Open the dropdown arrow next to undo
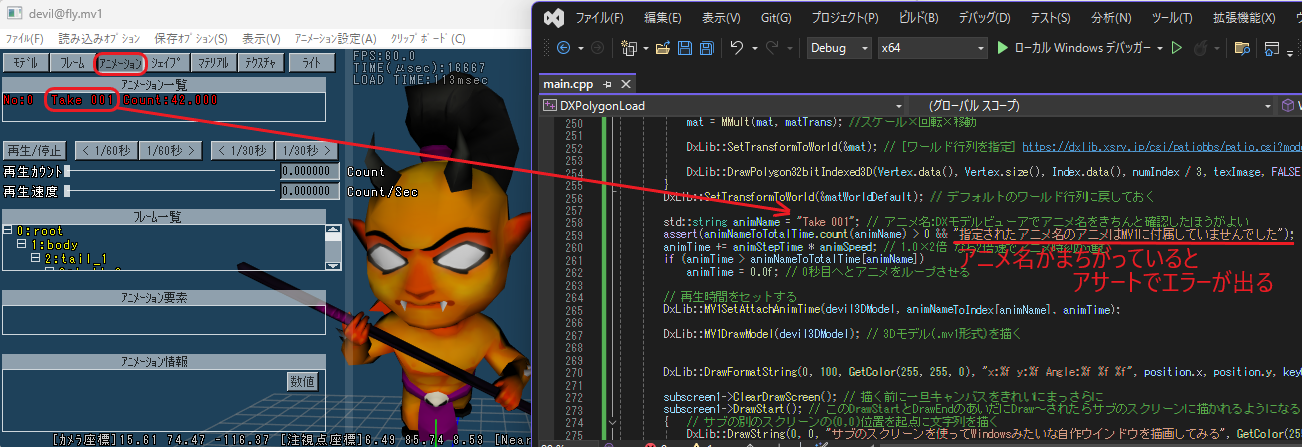This screenshot has height=447, width=1302. click(753, 48)
